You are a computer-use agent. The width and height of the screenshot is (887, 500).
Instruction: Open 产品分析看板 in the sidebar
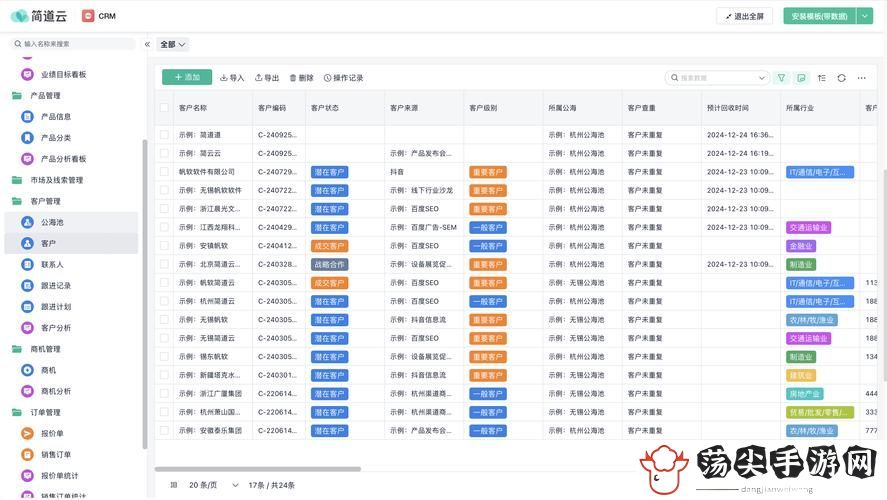tap(63, 159)
